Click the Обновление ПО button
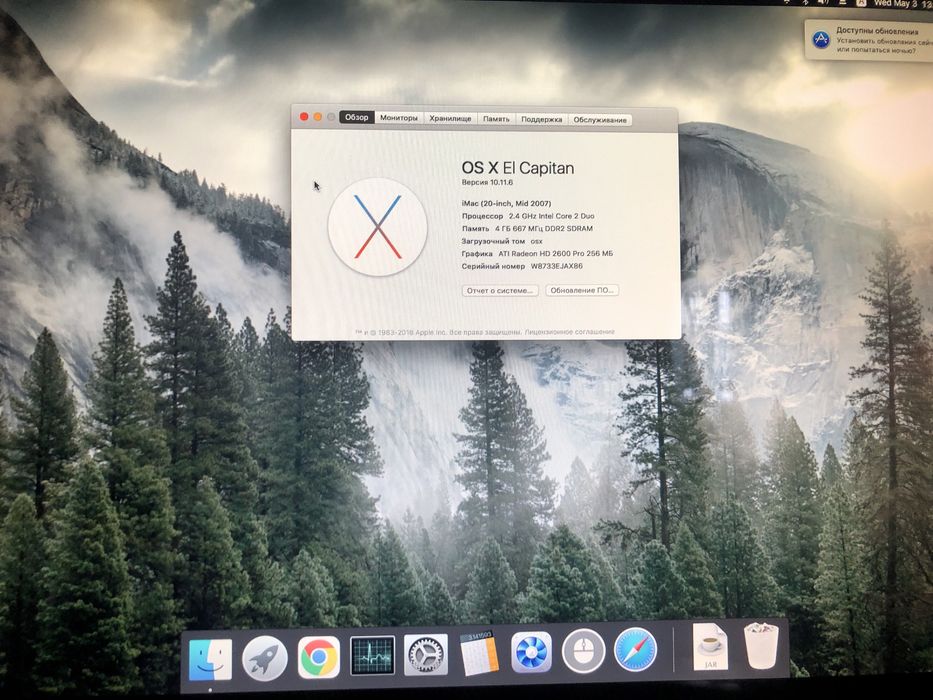This screenshot has width=933, height=700. tap(582, 290)
